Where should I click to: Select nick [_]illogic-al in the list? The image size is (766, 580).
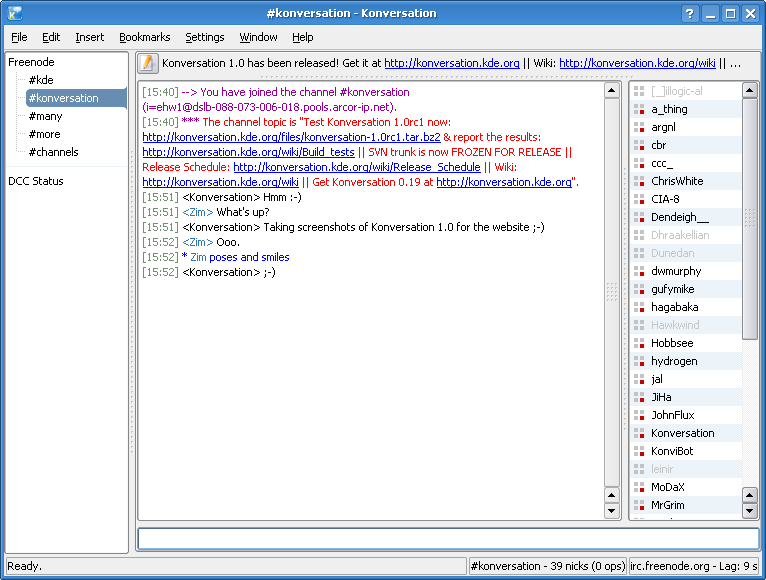686,91
